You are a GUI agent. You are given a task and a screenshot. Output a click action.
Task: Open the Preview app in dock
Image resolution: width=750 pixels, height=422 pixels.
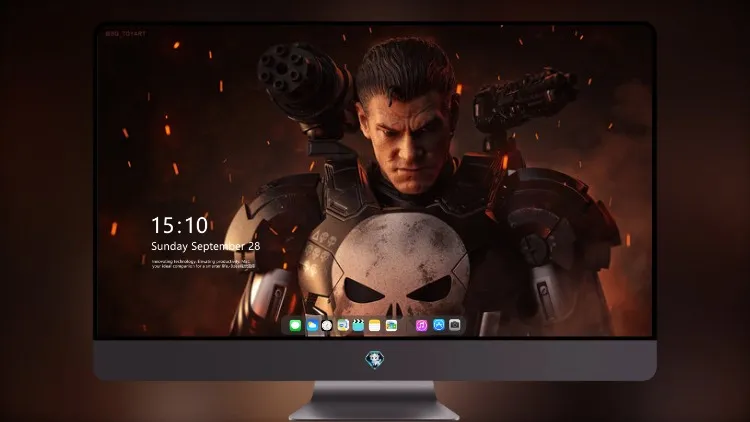pyautogui.click(x=343, y=326)
